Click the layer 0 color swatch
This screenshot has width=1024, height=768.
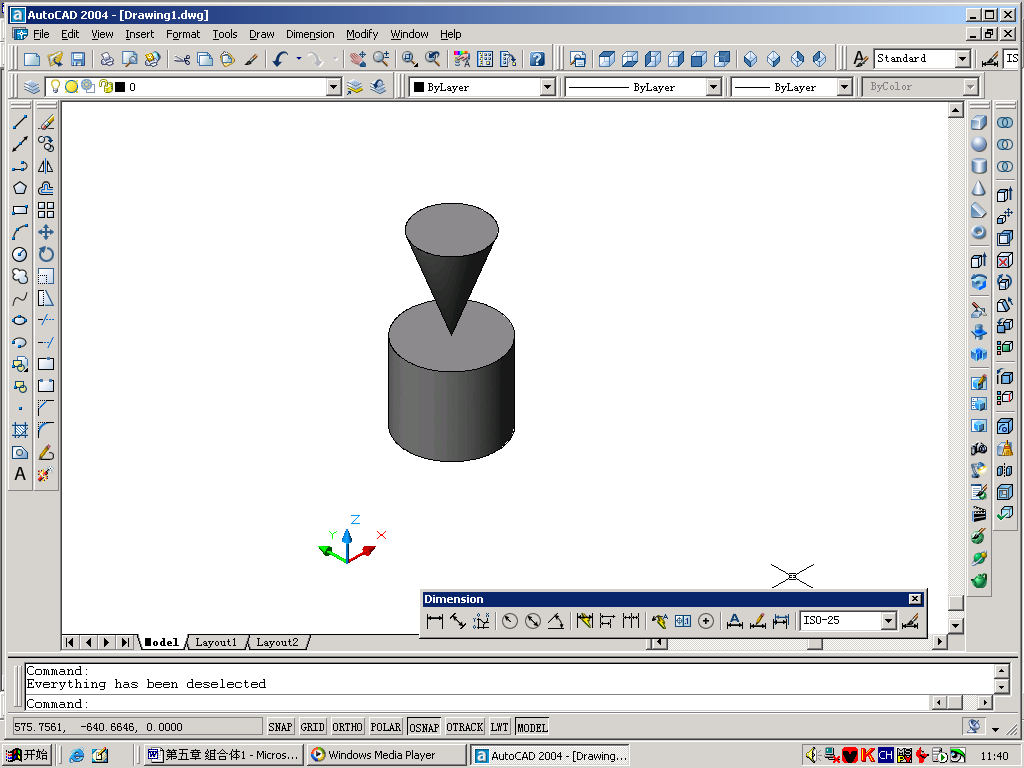tap(120, 87)
